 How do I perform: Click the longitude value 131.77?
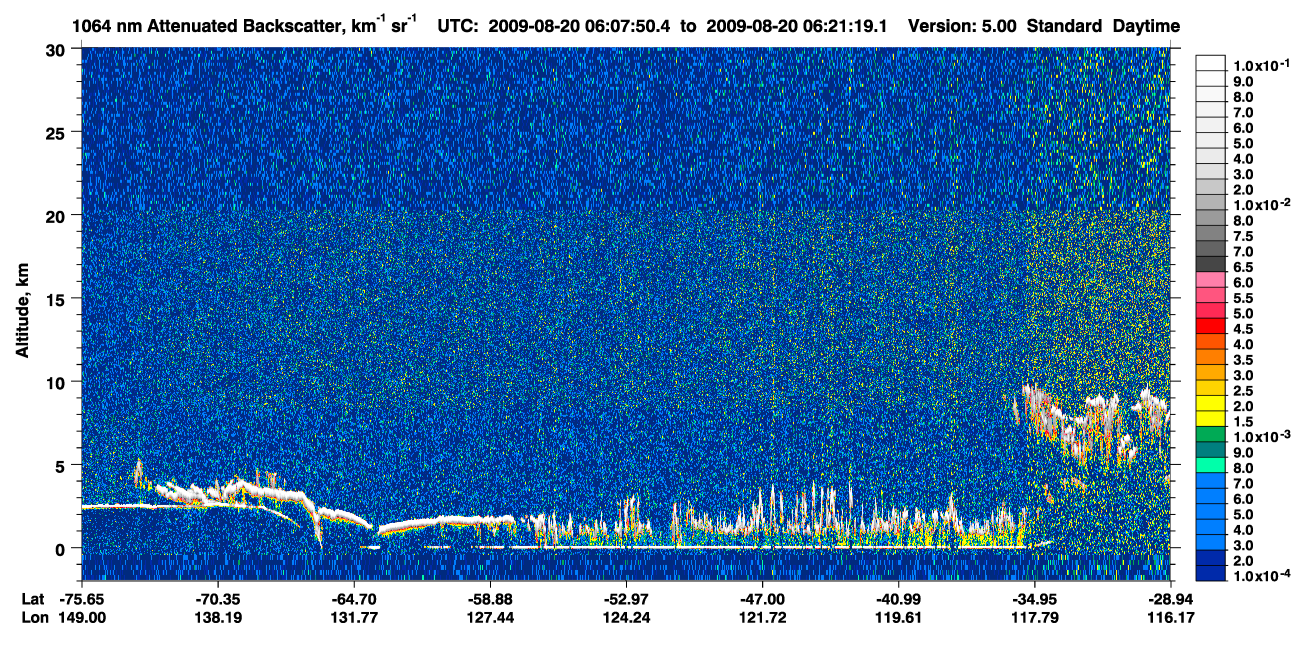[x=354, y=617]
